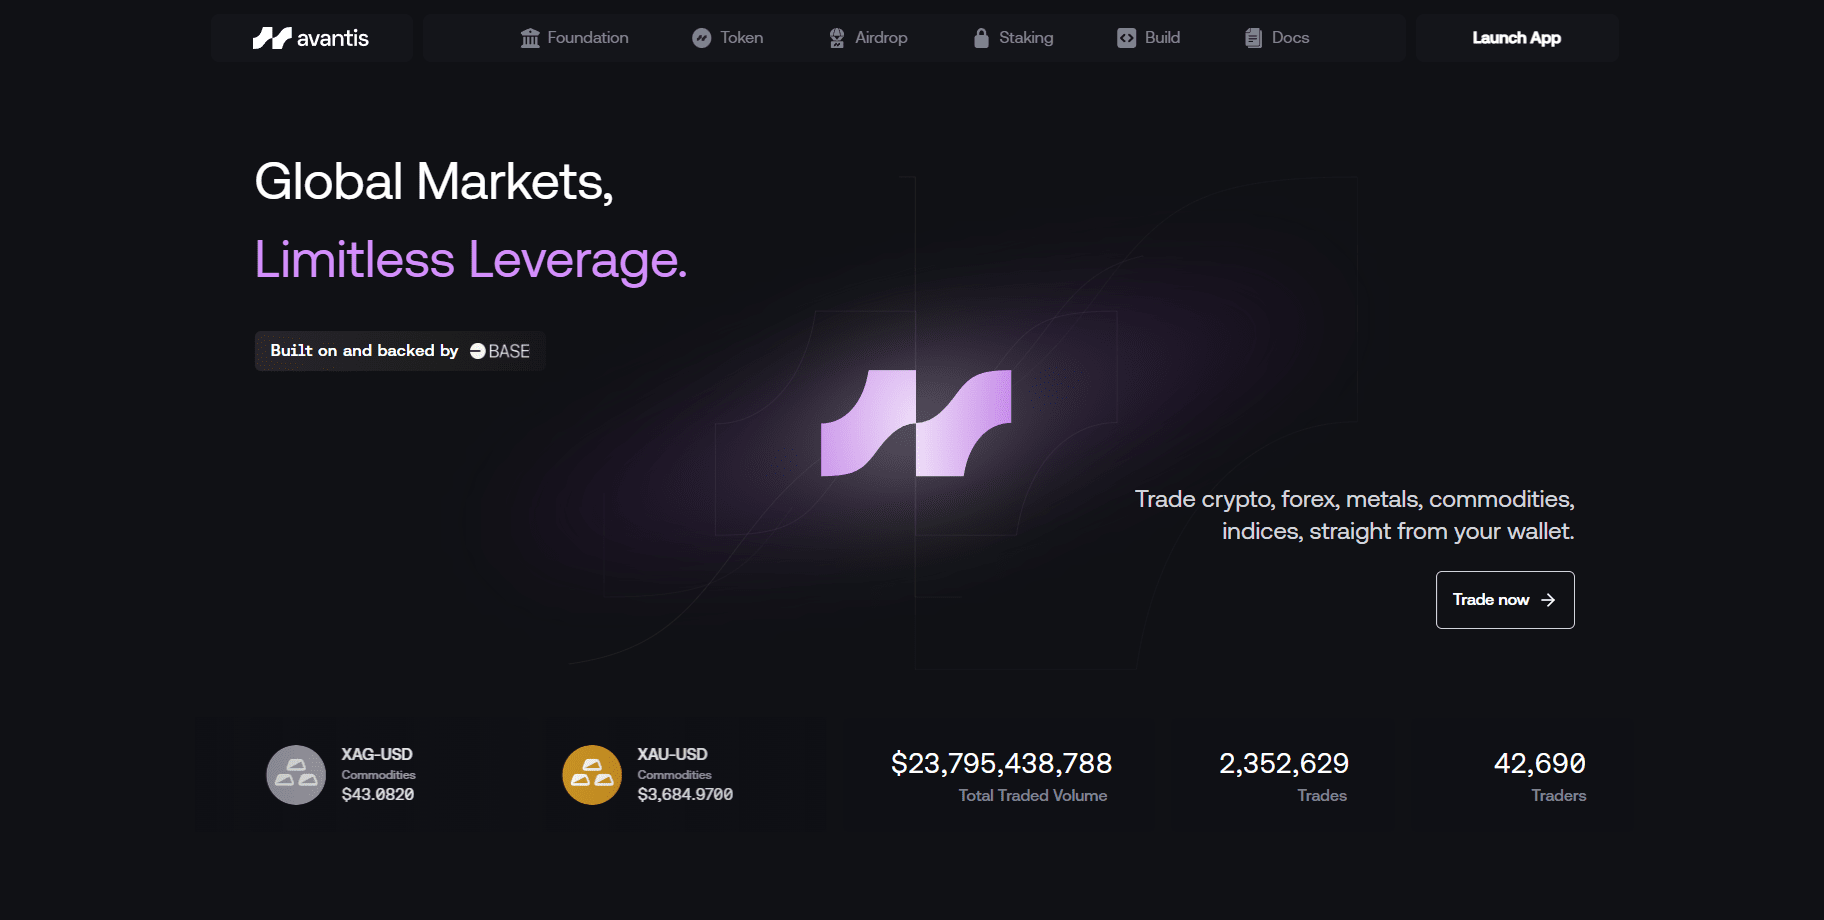Click the Built on and backed by BASE badge
This screenshot has height=920, width=1824.
click(x=399, y=351)
